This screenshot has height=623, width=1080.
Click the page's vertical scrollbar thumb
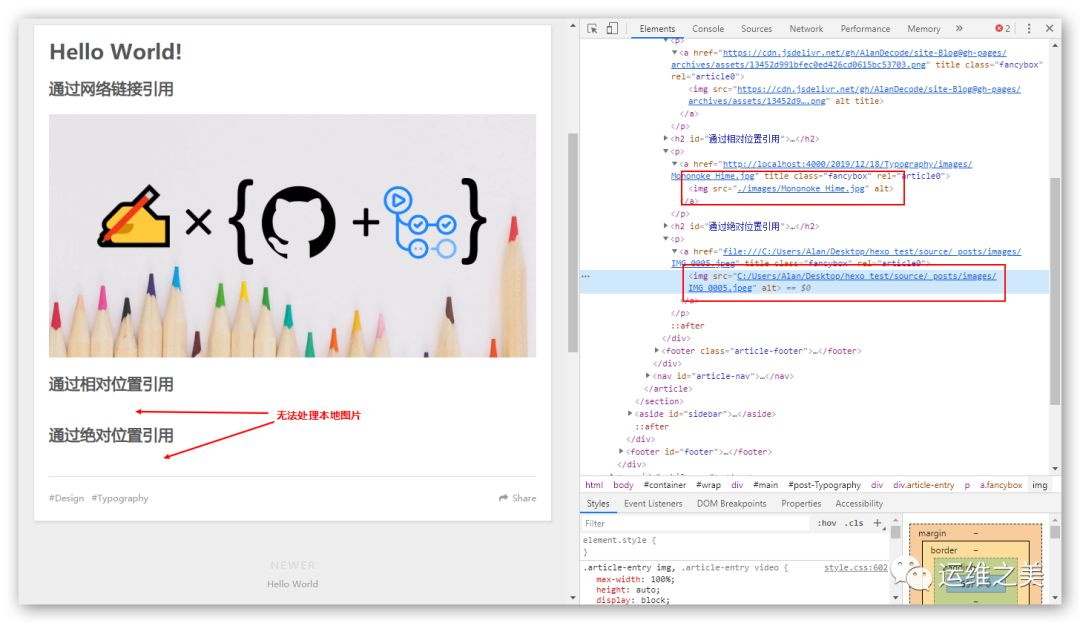tap(572, 242)
